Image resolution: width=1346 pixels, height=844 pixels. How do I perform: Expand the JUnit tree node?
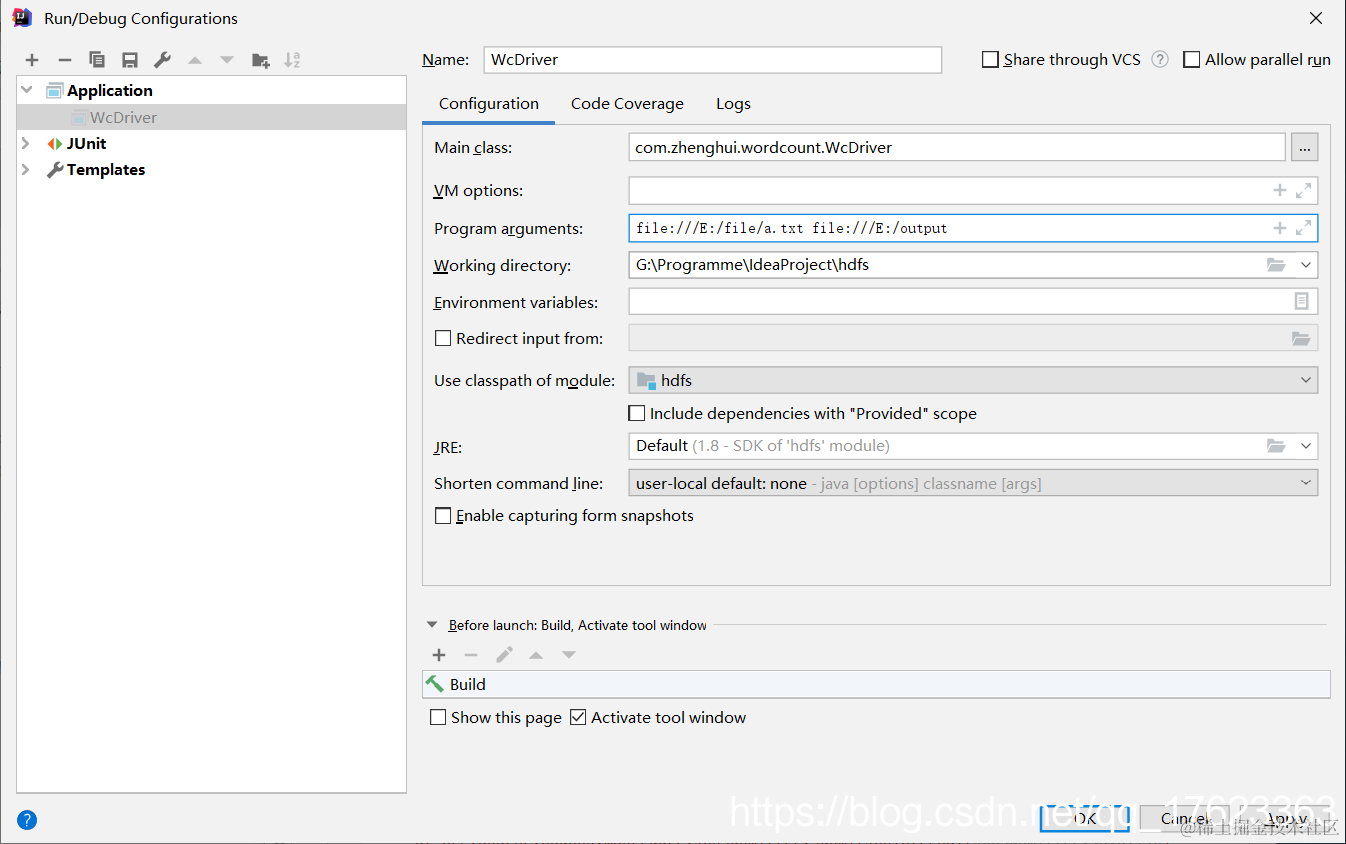pyautogui.click(x=27, y=143)
